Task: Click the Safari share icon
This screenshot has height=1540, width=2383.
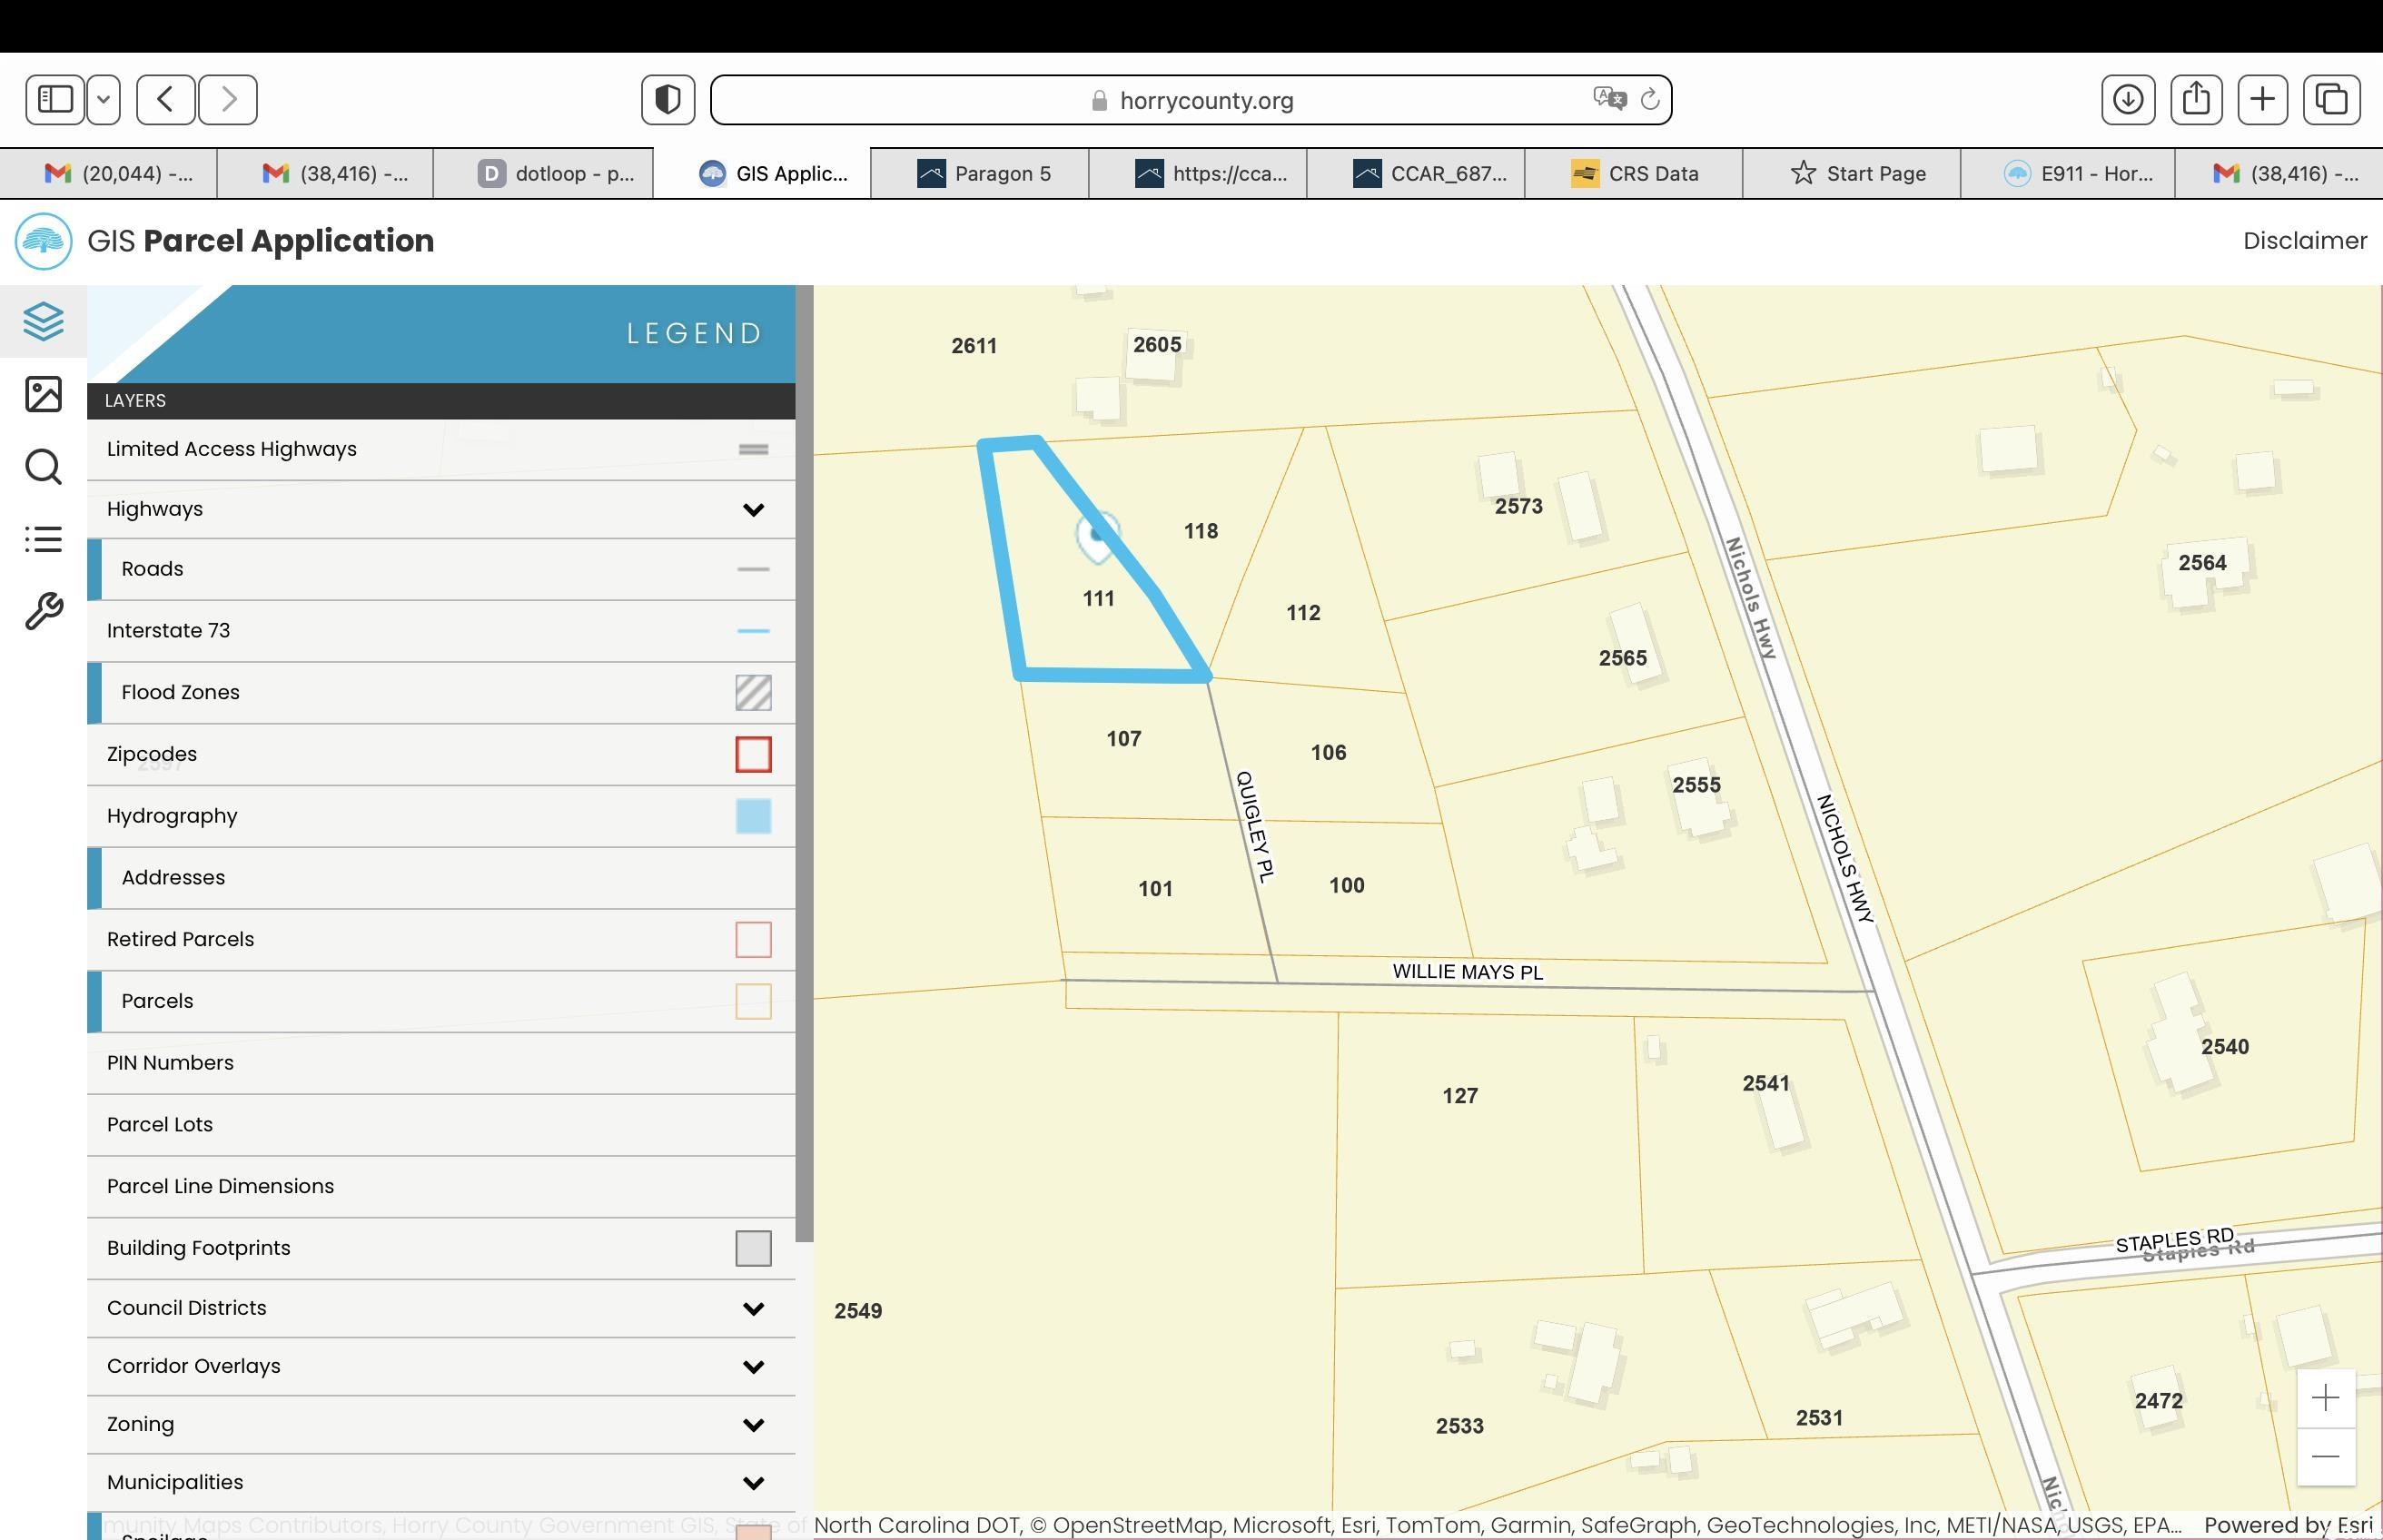Action: (x=2195, y=99)
